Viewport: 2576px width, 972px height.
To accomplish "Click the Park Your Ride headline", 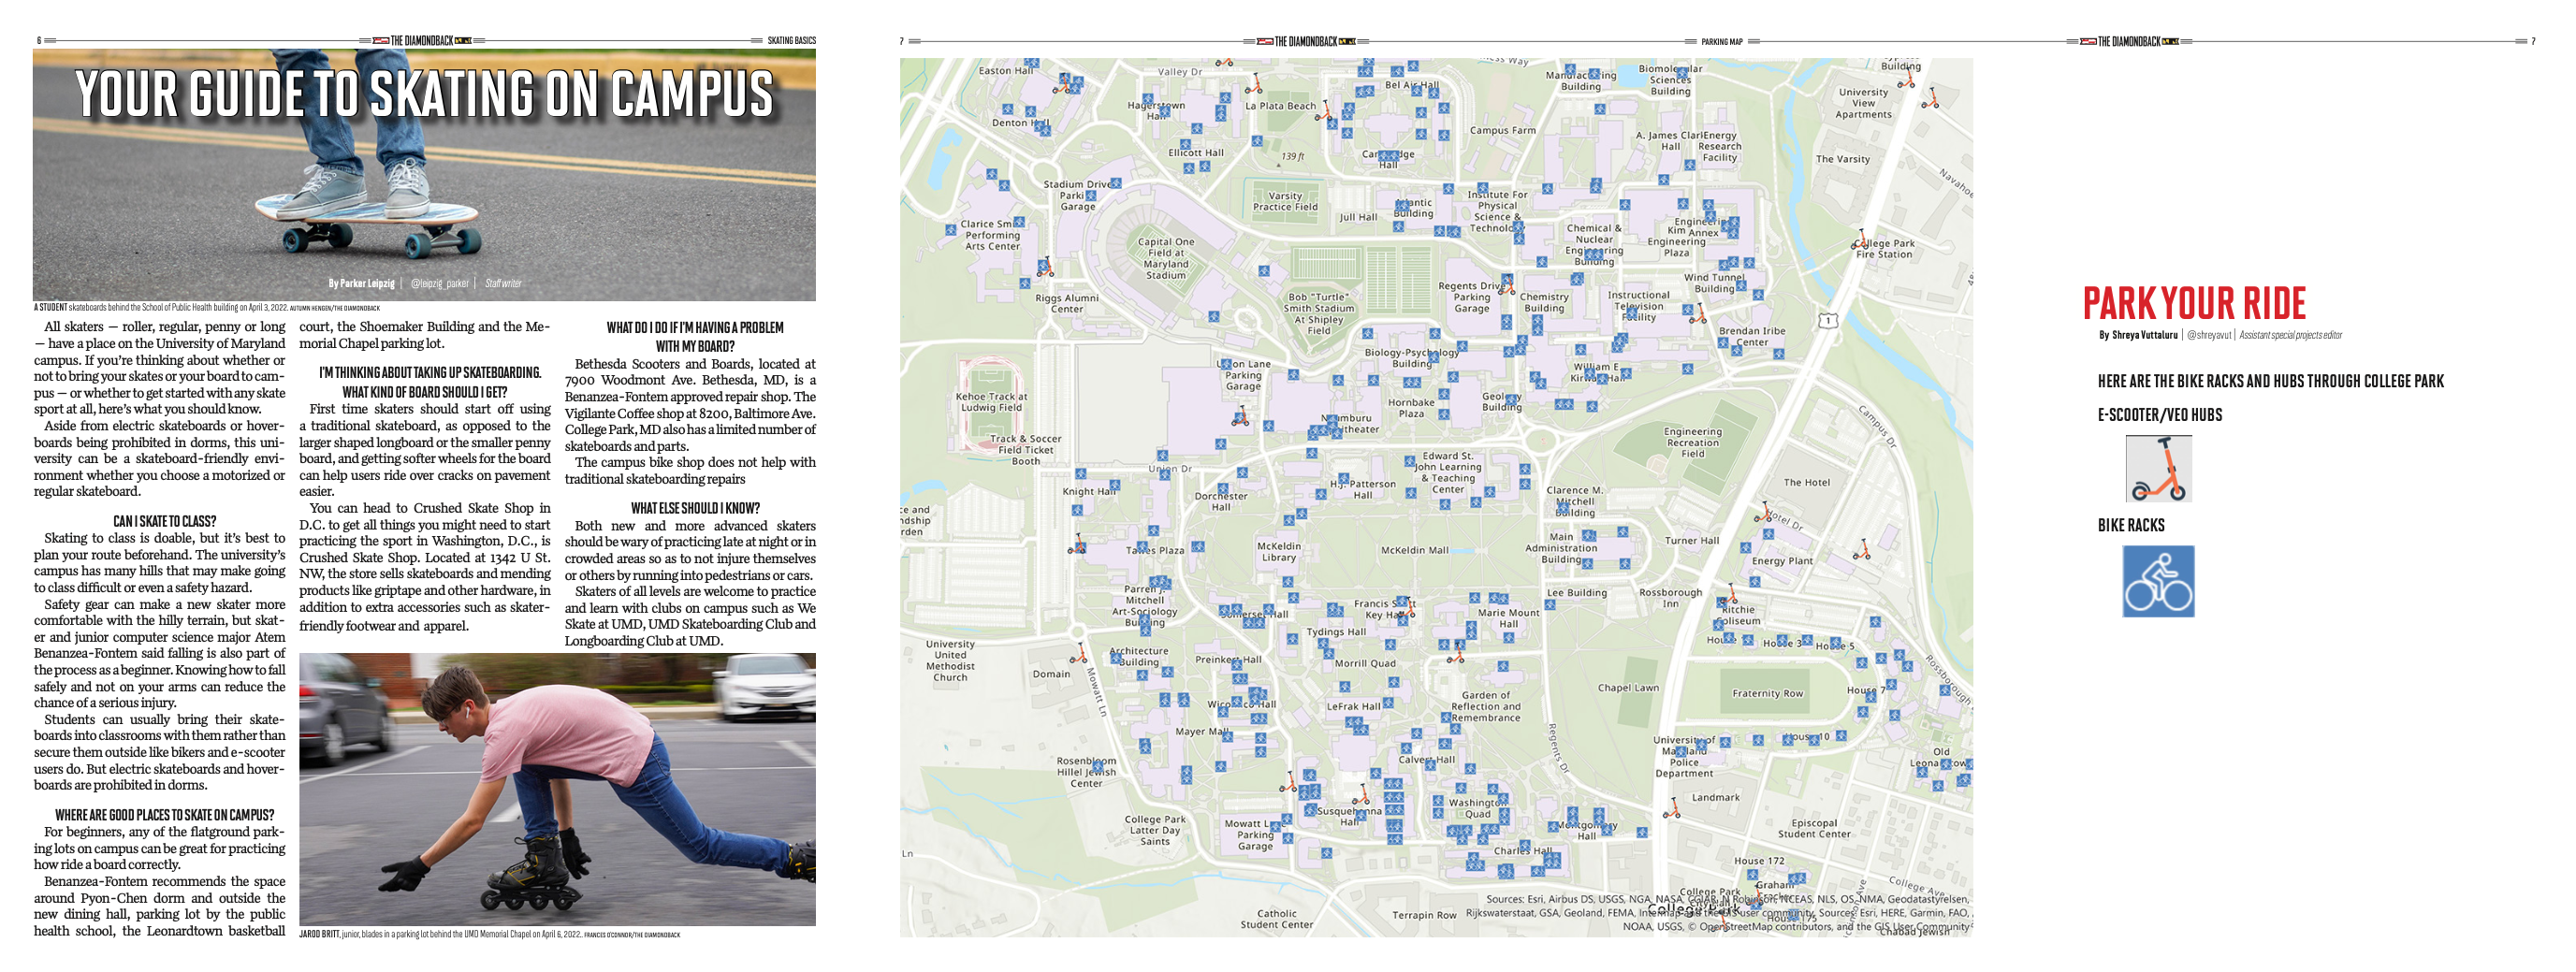I will [x=2194, y=303].
